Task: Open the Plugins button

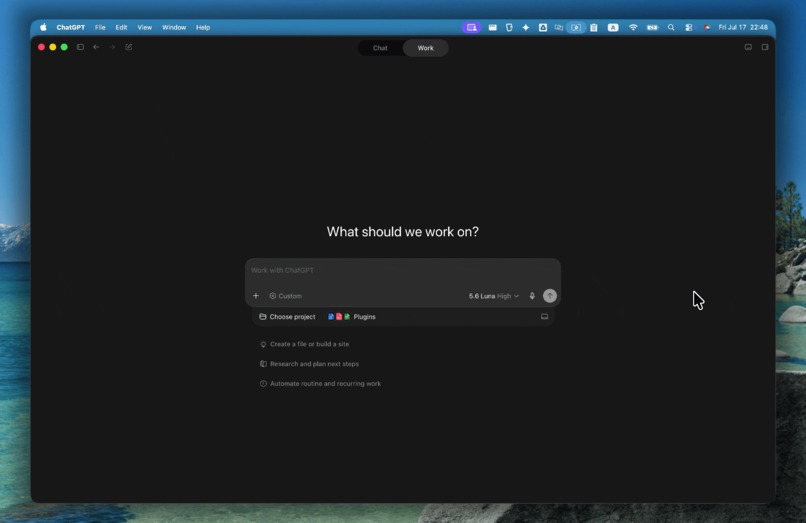Action: tap(352, 317)
